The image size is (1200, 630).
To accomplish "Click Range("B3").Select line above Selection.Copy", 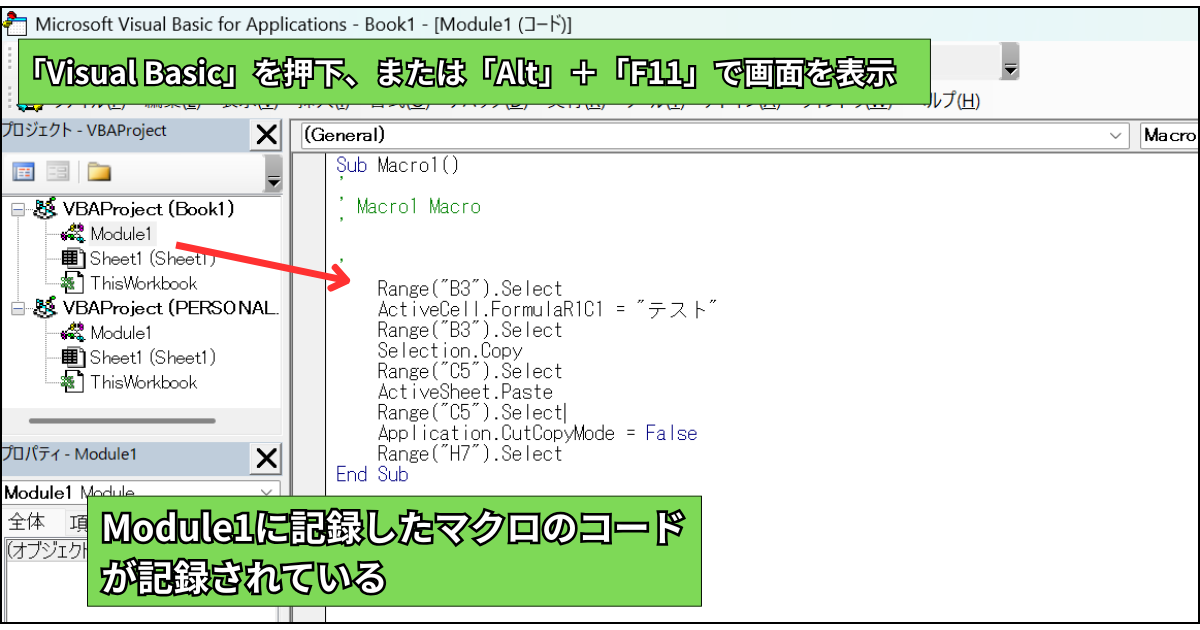I will tap(470, 330).
